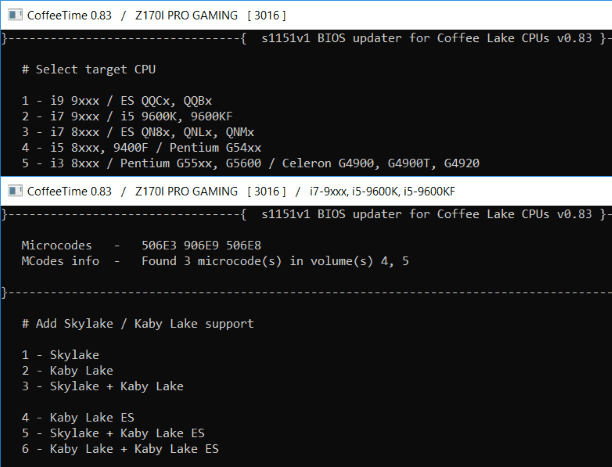
Task: Select option '6 - Kaby Lake + Kaby Lake ES'
Action: tap(120, 449)
